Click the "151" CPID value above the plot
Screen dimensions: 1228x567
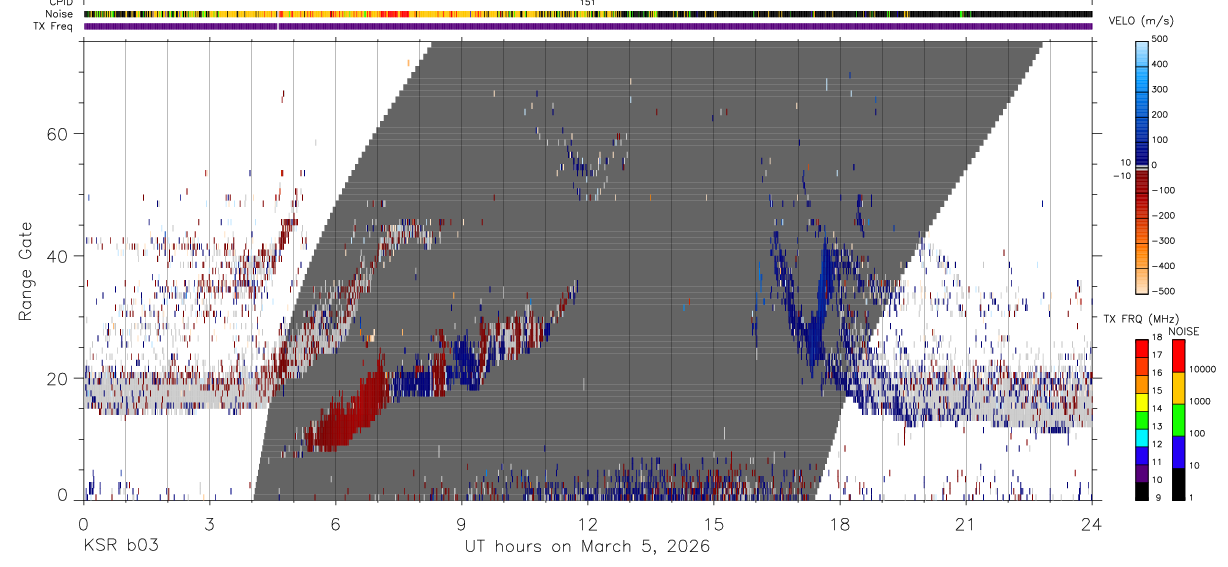click(x=588, y=4)
